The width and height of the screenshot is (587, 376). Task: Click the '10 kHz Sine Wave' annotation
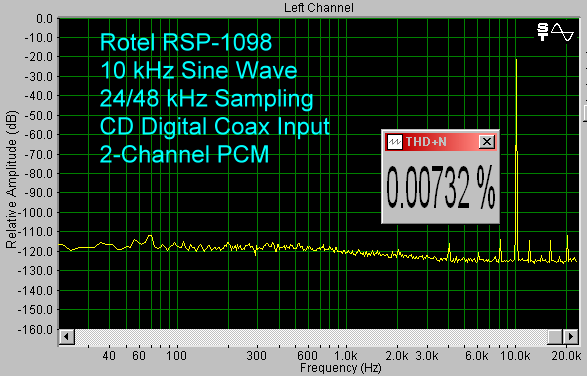[198, 70]
